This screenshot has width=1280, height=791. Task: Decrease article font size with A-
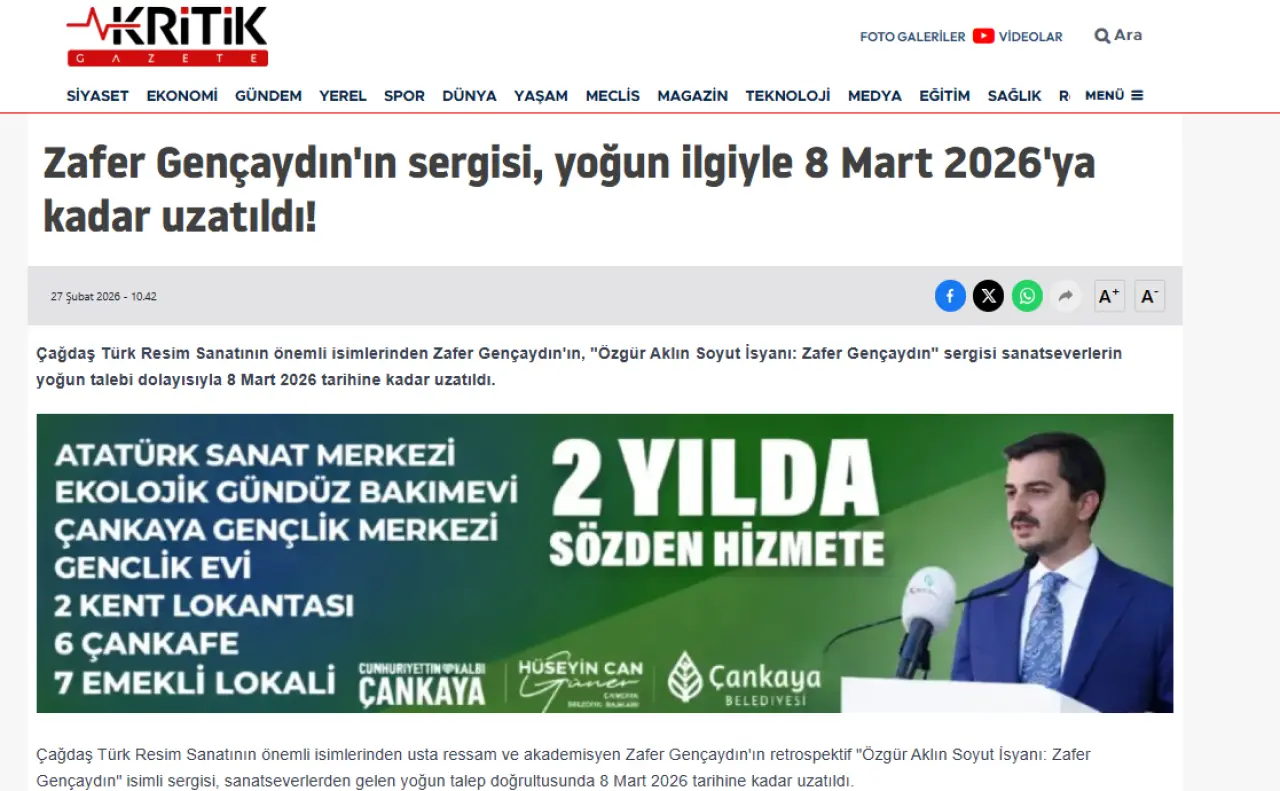(1149, 296)
